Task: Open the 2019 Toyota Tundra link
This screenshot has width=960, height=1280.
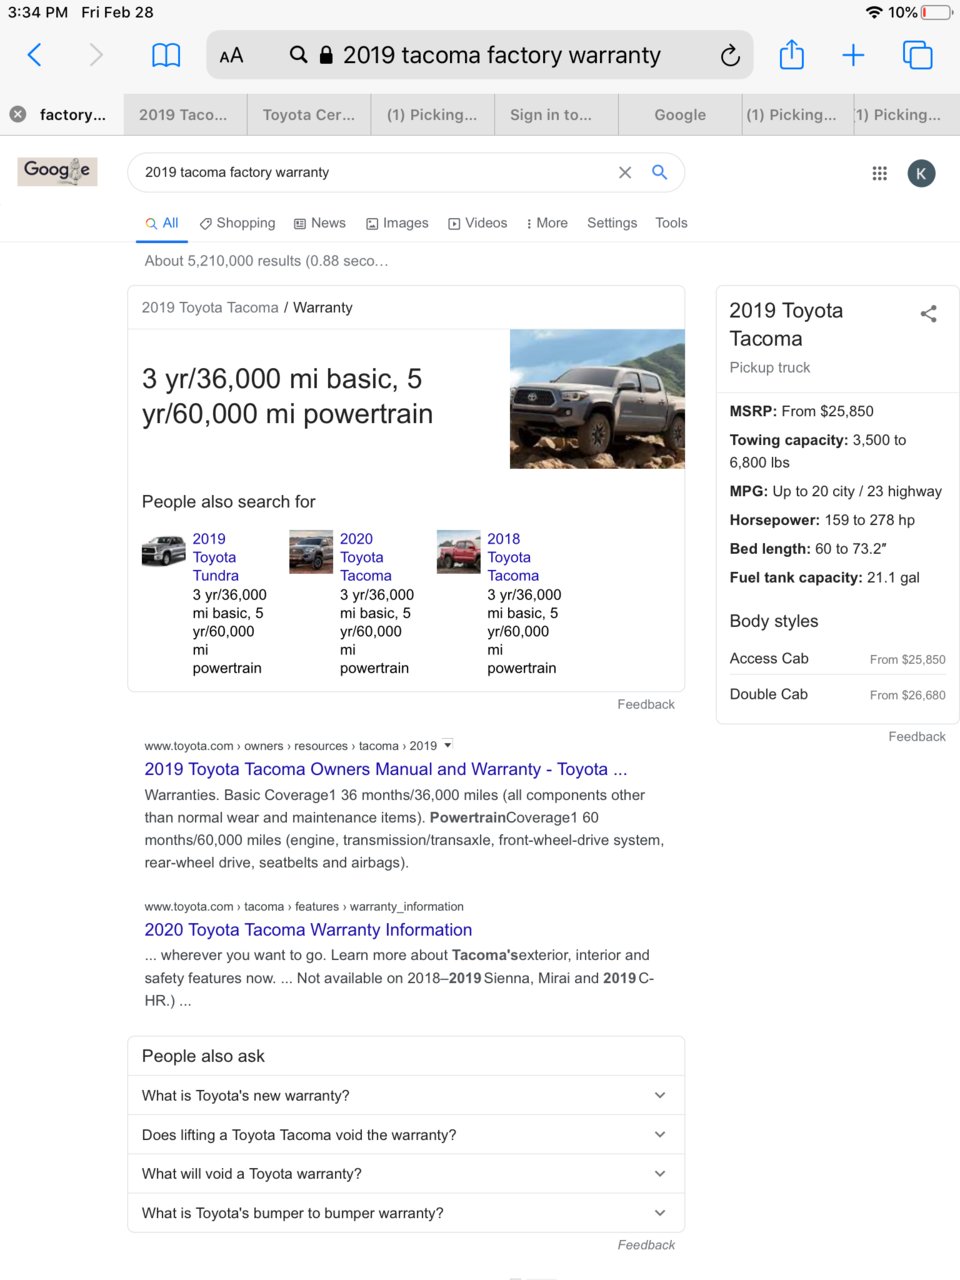Action: 216,557
